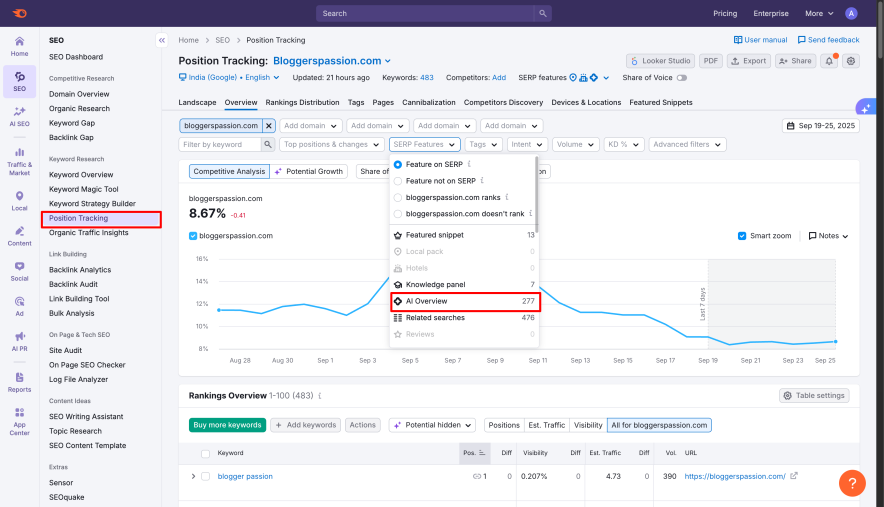Image resolution: width=884 pixels, height=507 pixels.
Task: Check the blogger passion row checkbox
Action: pyautogui.click(x=205, y=477)
